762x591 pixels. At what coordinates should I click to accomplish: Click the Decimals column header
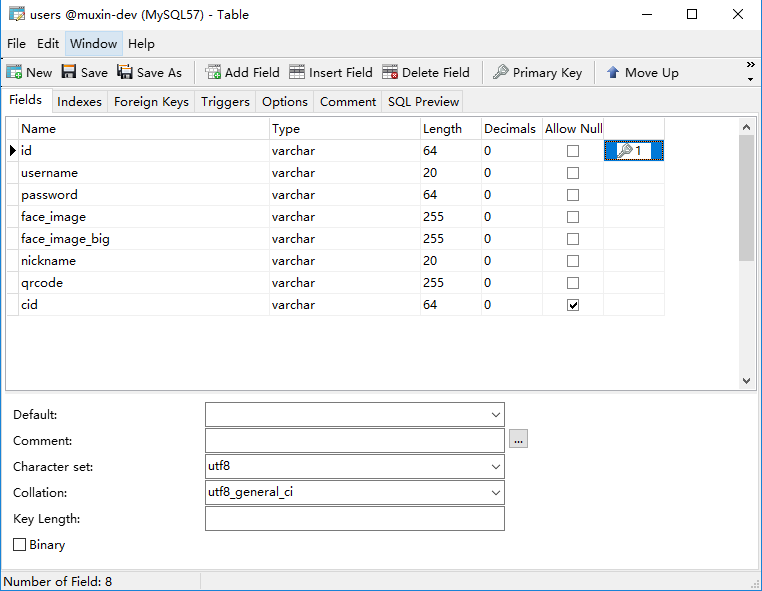(x=512, y=129)
